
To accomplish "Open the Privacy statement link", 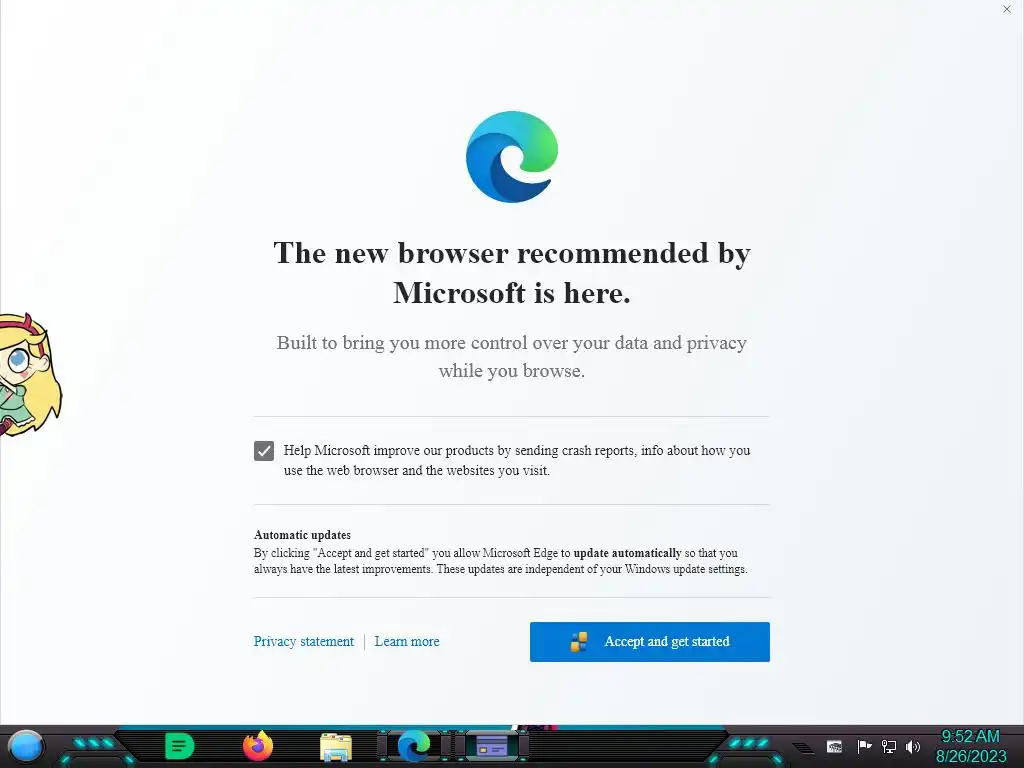I will (x=304, y=641).
